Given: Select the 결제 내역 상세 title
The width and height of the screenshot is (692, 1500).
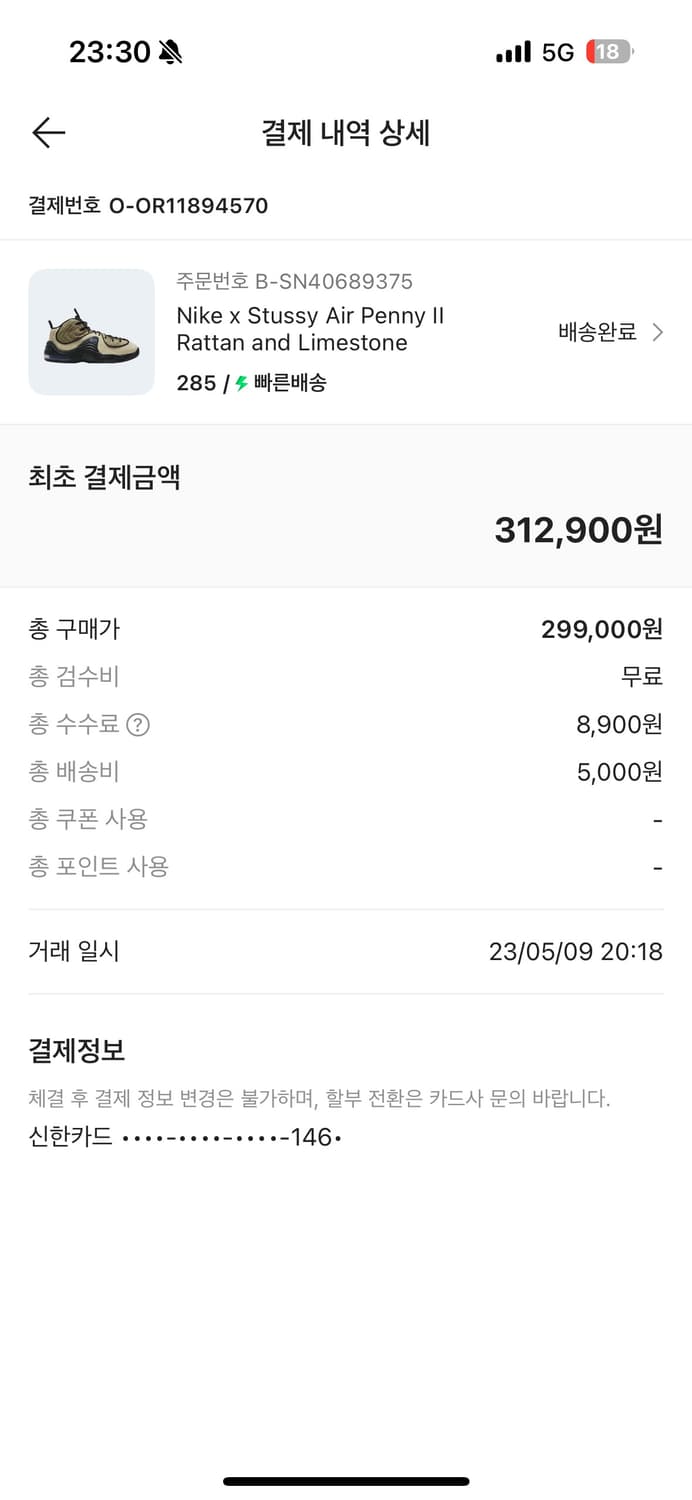Looking at the screenshot, I should click(x=346, y=133).
